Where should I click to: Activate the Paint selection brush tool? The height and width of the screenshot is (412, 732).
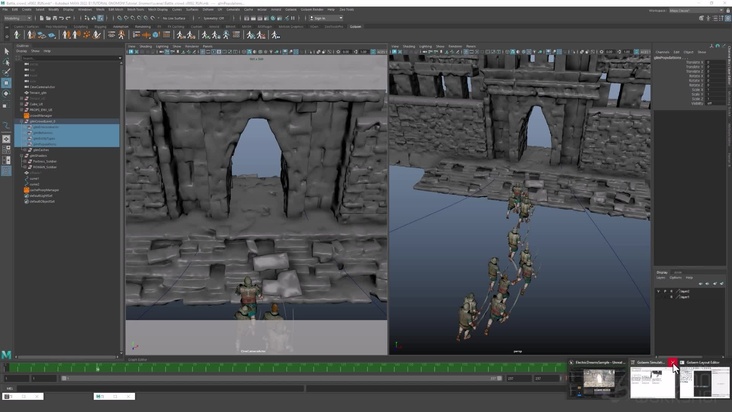click(7, 72)
